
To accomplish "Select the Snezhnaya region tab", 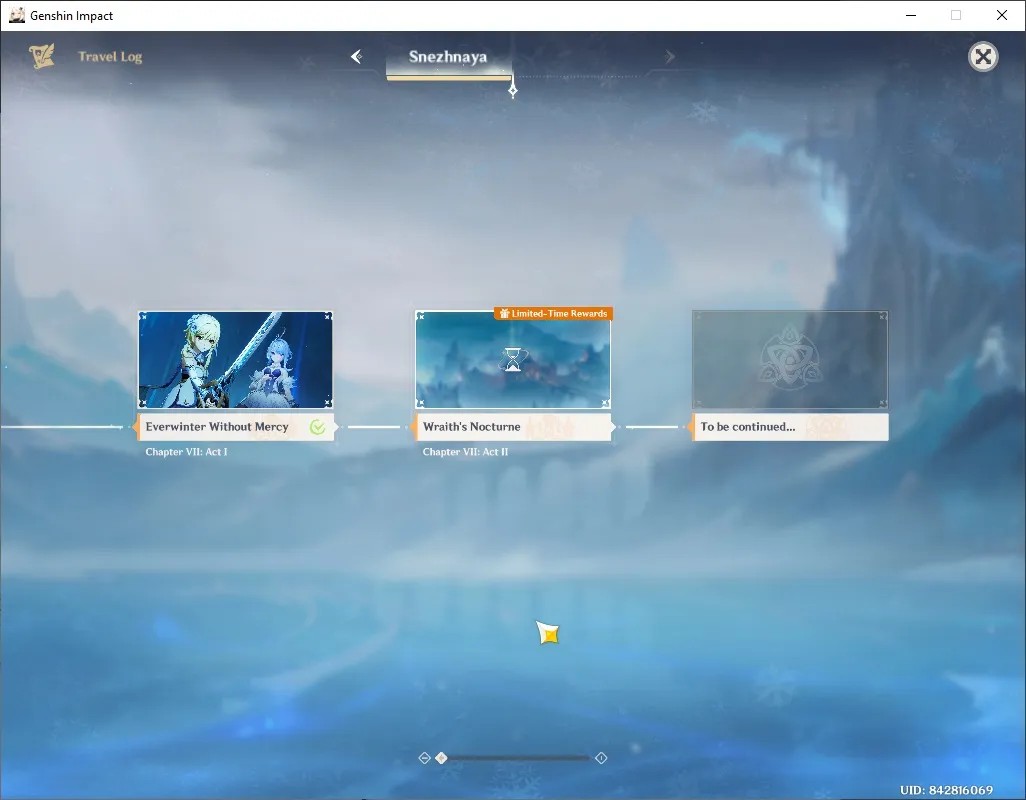I will pyautogui.click(x=448, y=57).
